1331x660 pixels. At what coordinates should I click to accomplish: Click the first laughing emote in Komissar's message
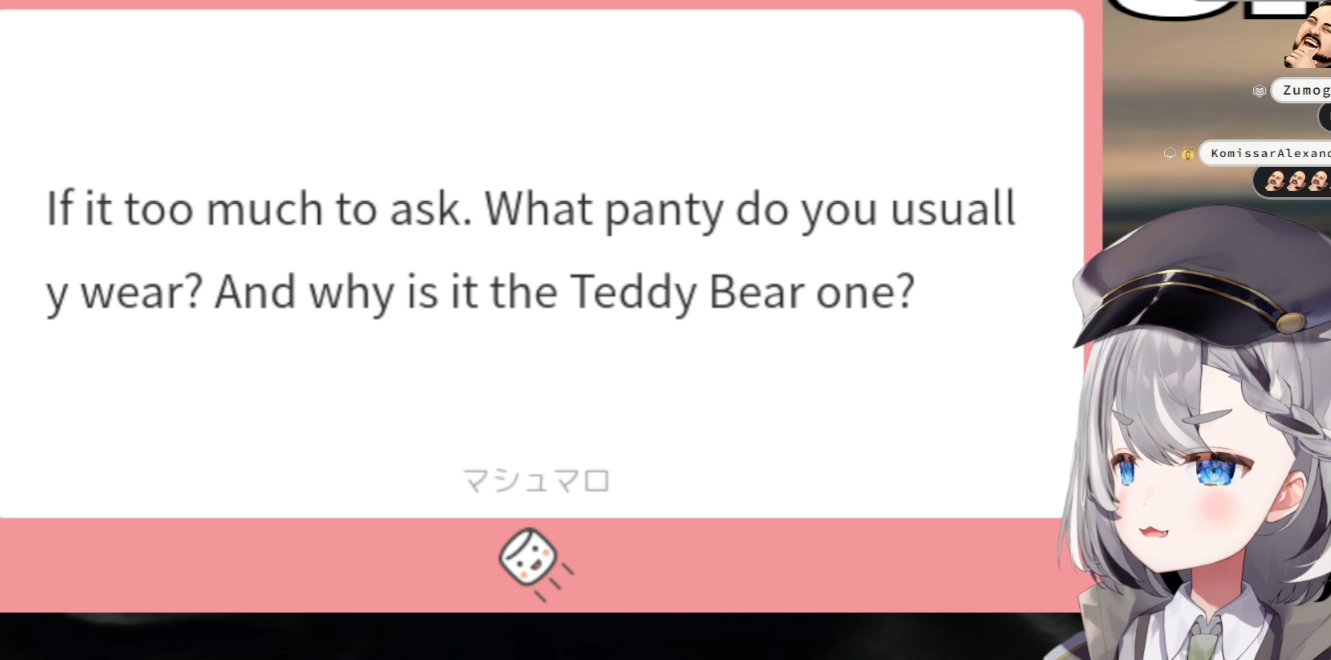[x=1275, y=181]
